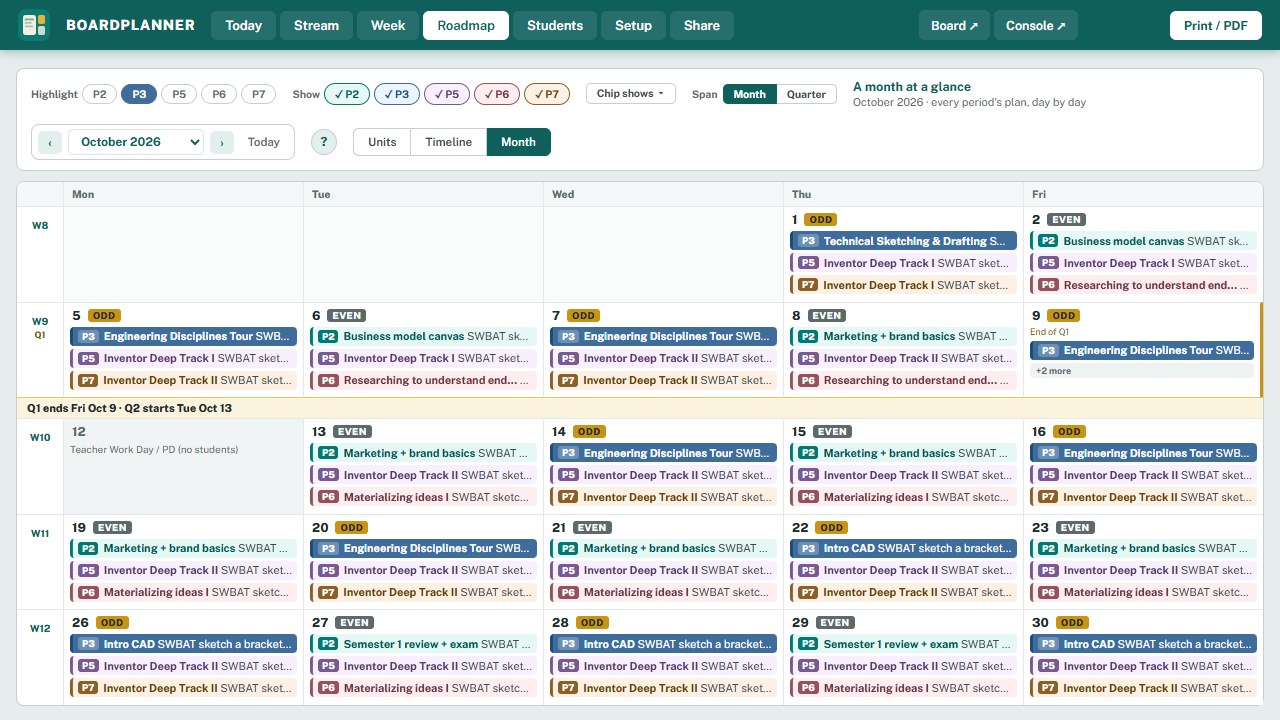The image size is (1280, 720).
Task: Set span to Month
Action: coord(749,94)
